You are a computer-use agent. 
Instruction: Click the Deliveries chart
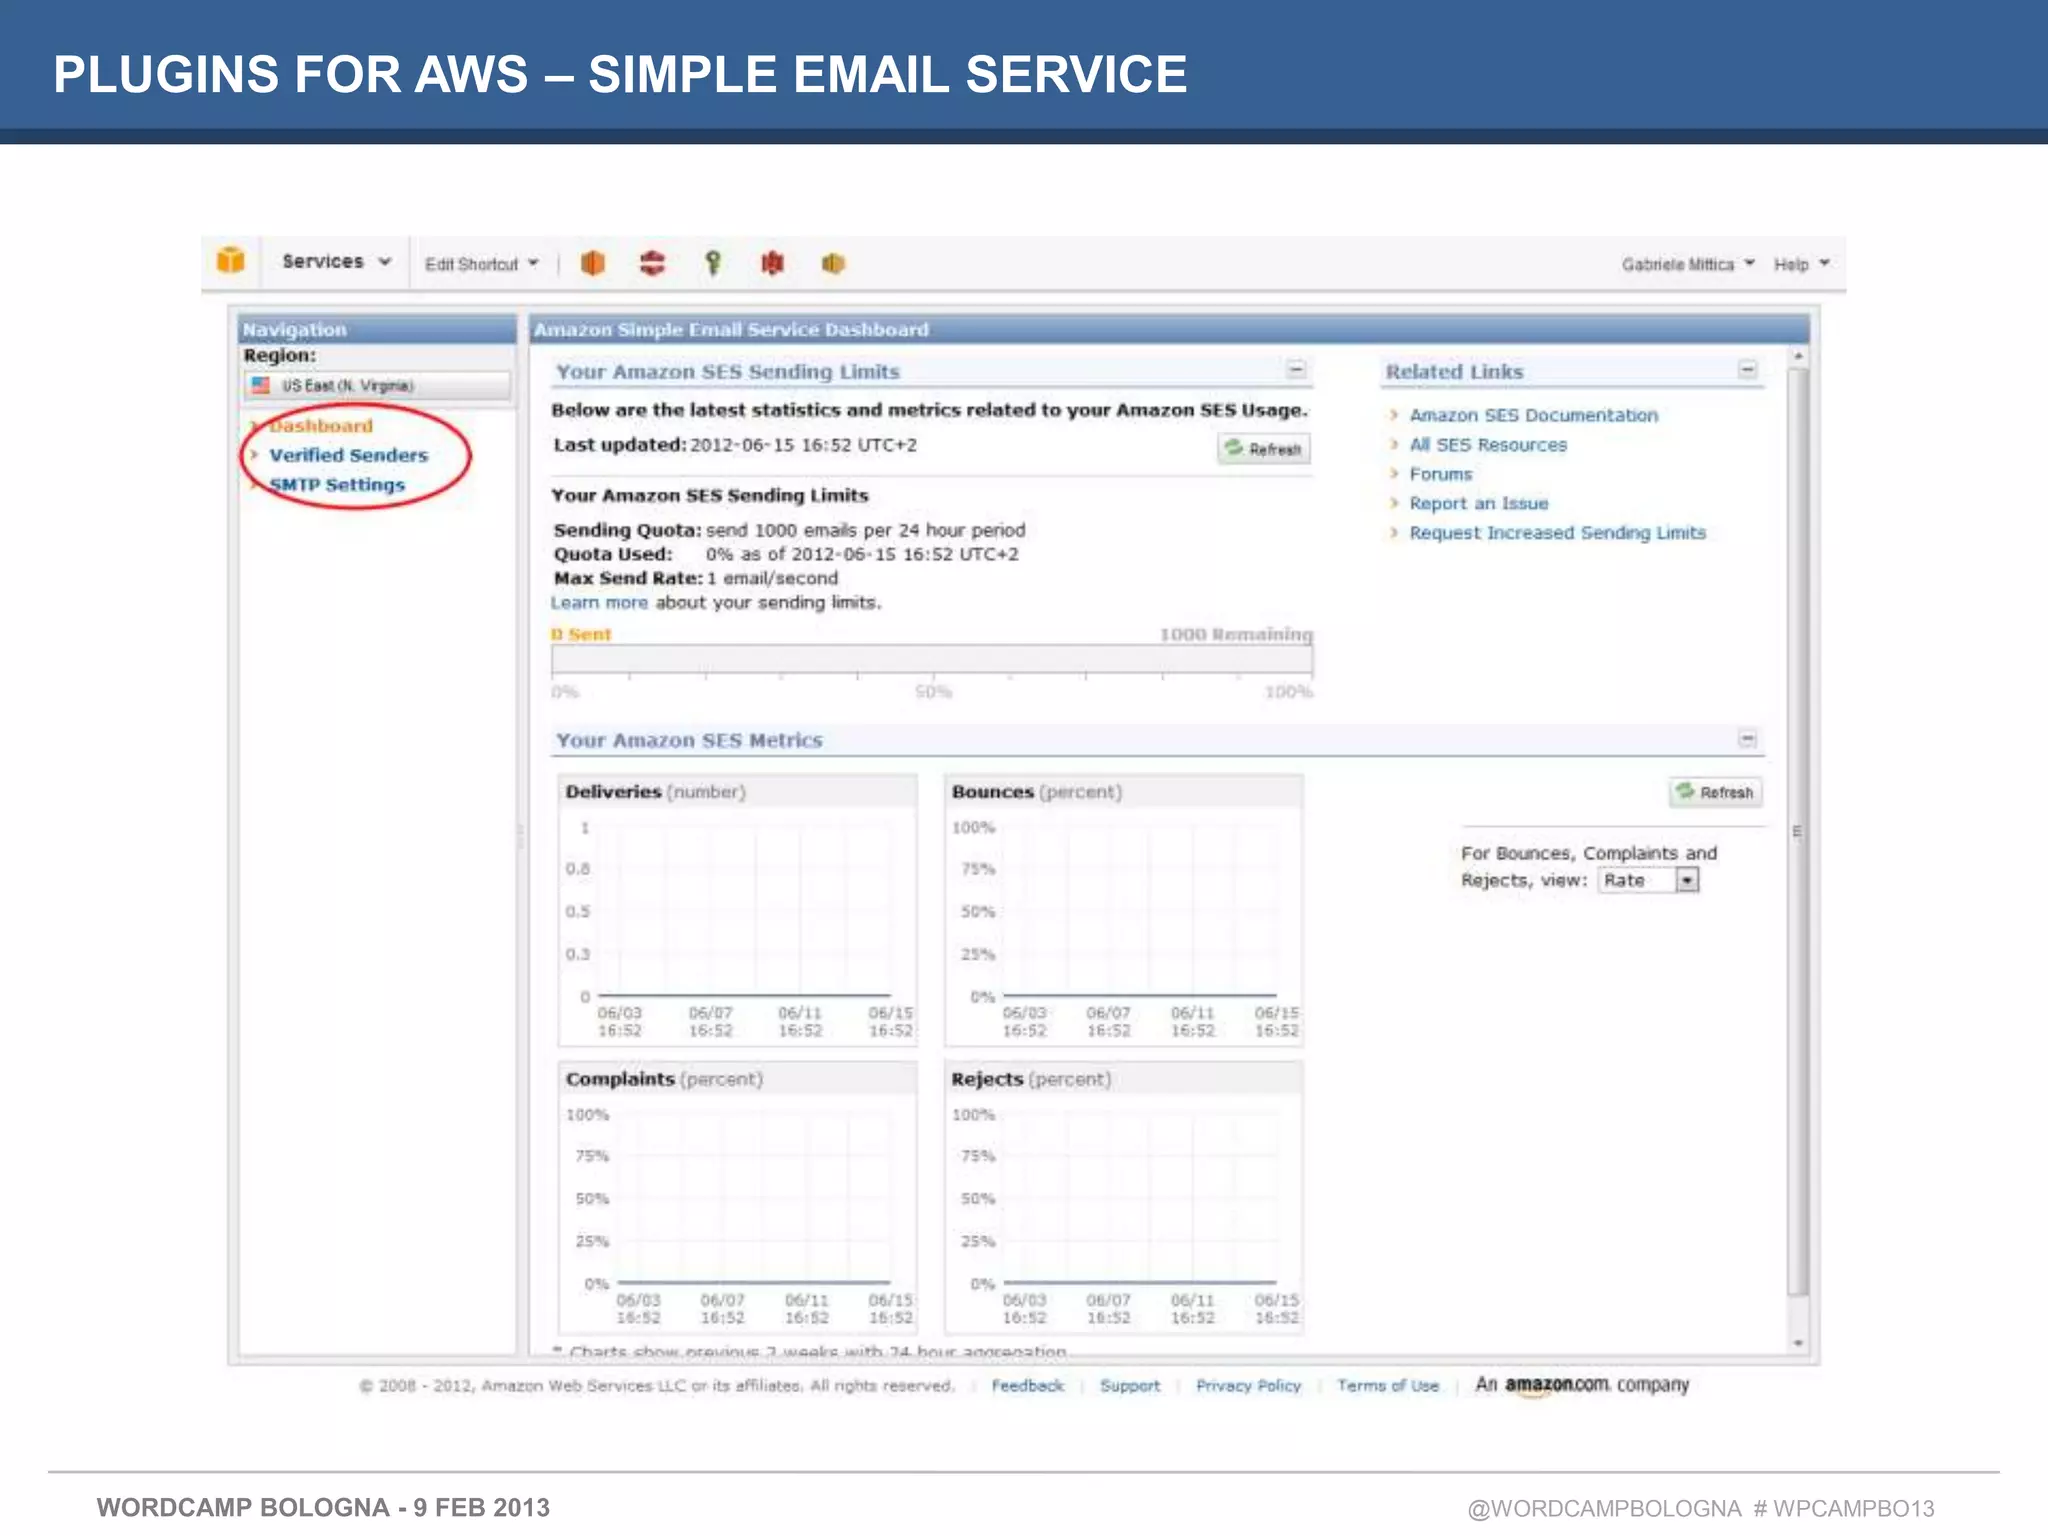737,910
